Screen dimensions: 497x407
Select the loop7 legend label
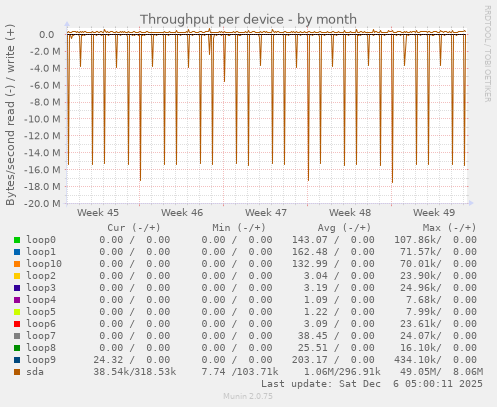[x=41, y=336]
